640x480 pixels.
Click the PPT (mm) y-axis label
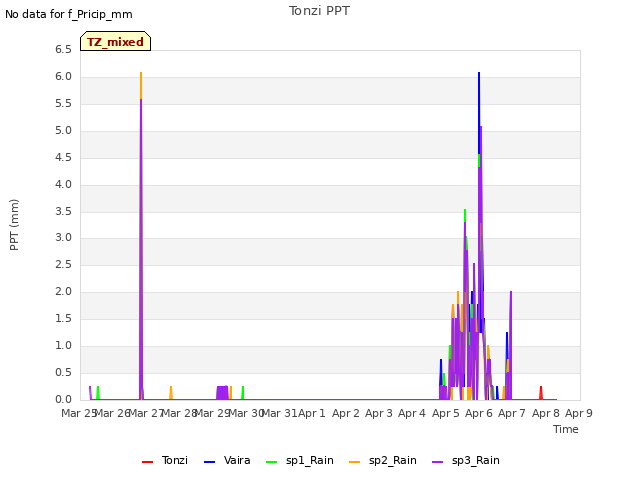tap(14, 225)
